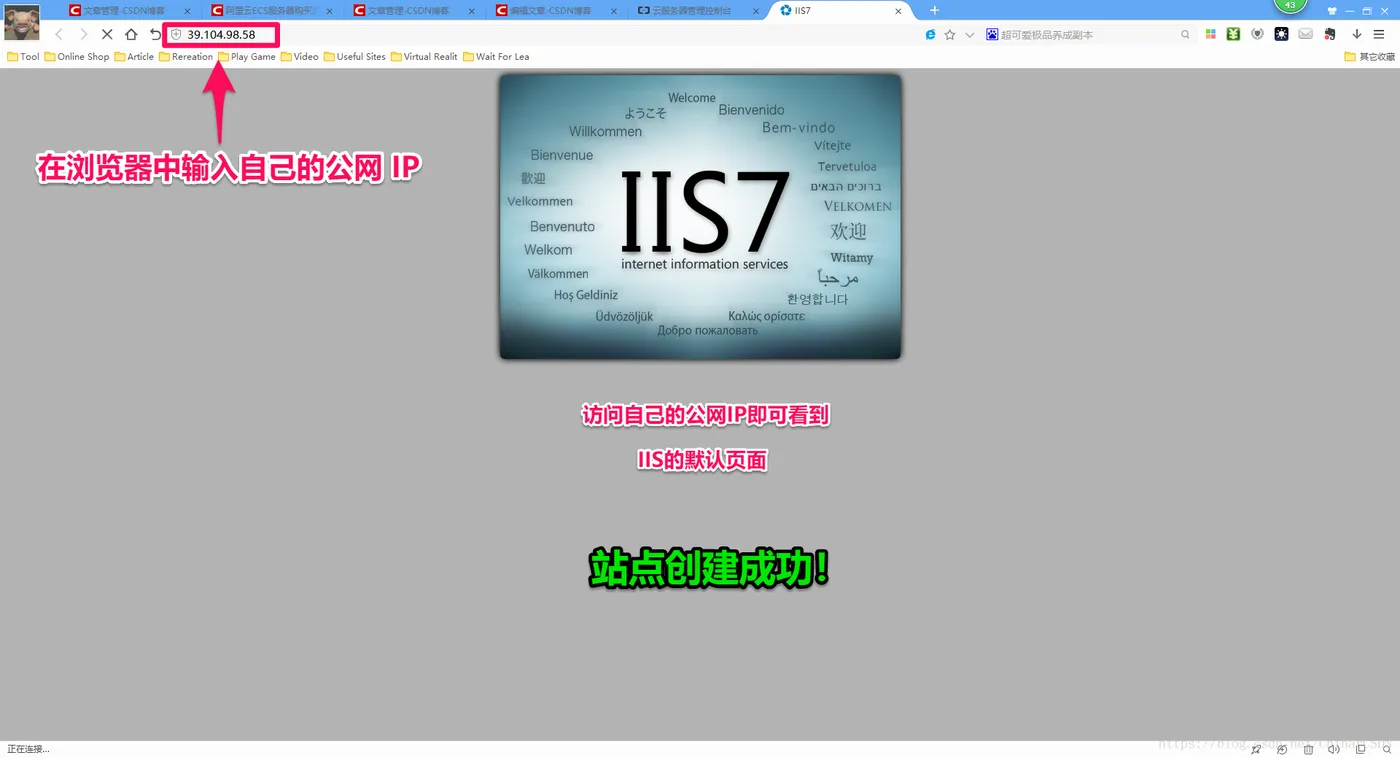Image resolution: width=1400 pixels, height=758 pixels.
Task: Switch to the first 文章管理-CSDN博客 tab
Action: pos(125,10)
